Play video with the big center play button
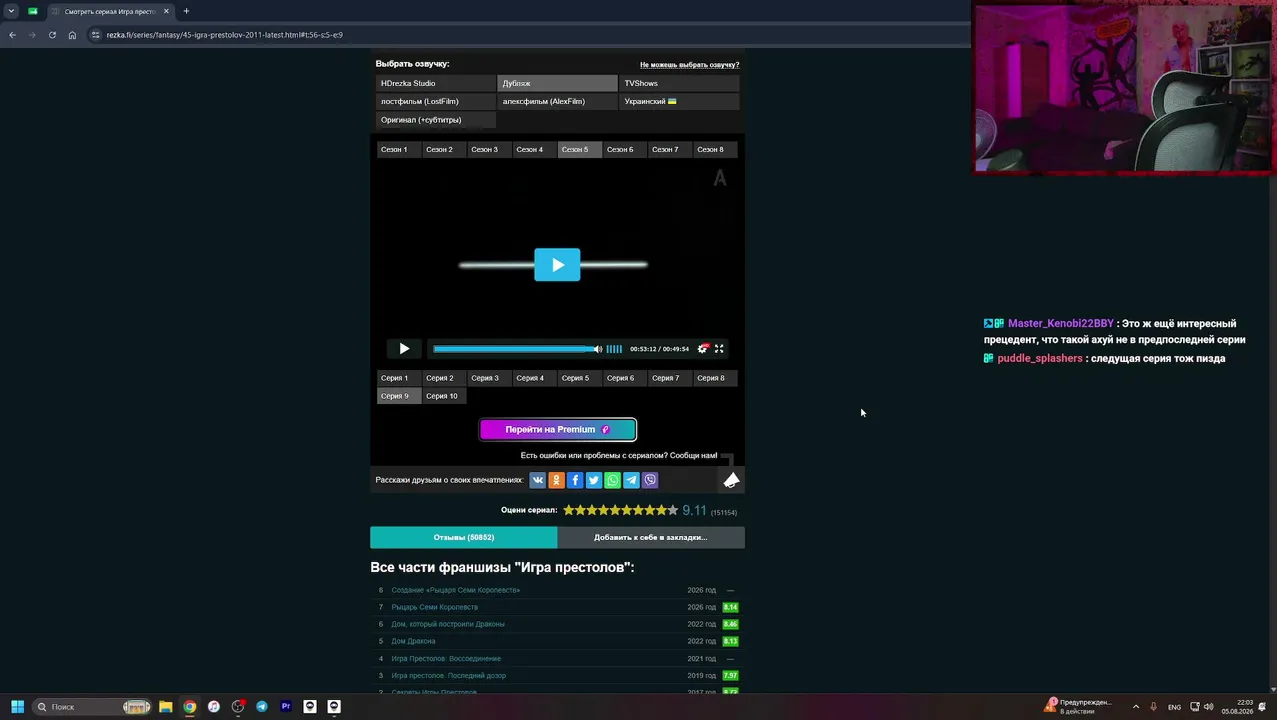The image size is (1277, 720). (x=557, y=265)
